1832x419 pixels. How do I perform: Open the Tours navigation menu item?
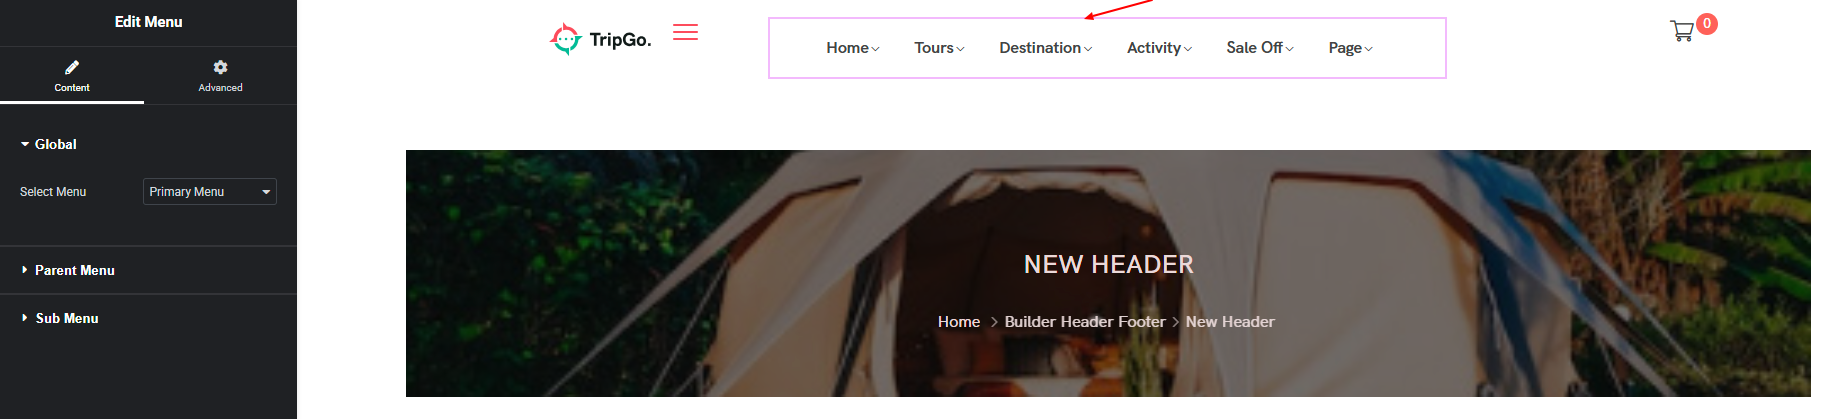[939, 48]
